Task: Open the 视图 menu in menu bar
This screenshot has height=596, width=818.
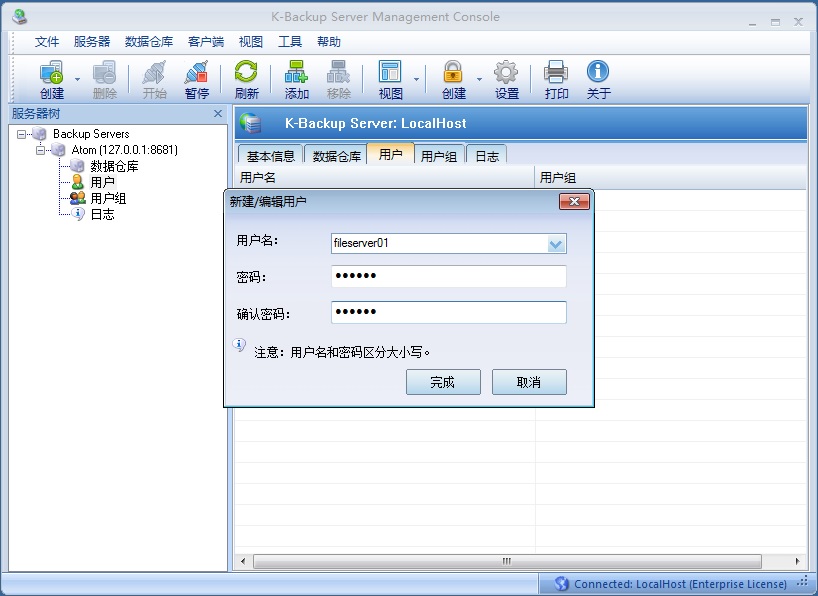Action: coord(250,42)
